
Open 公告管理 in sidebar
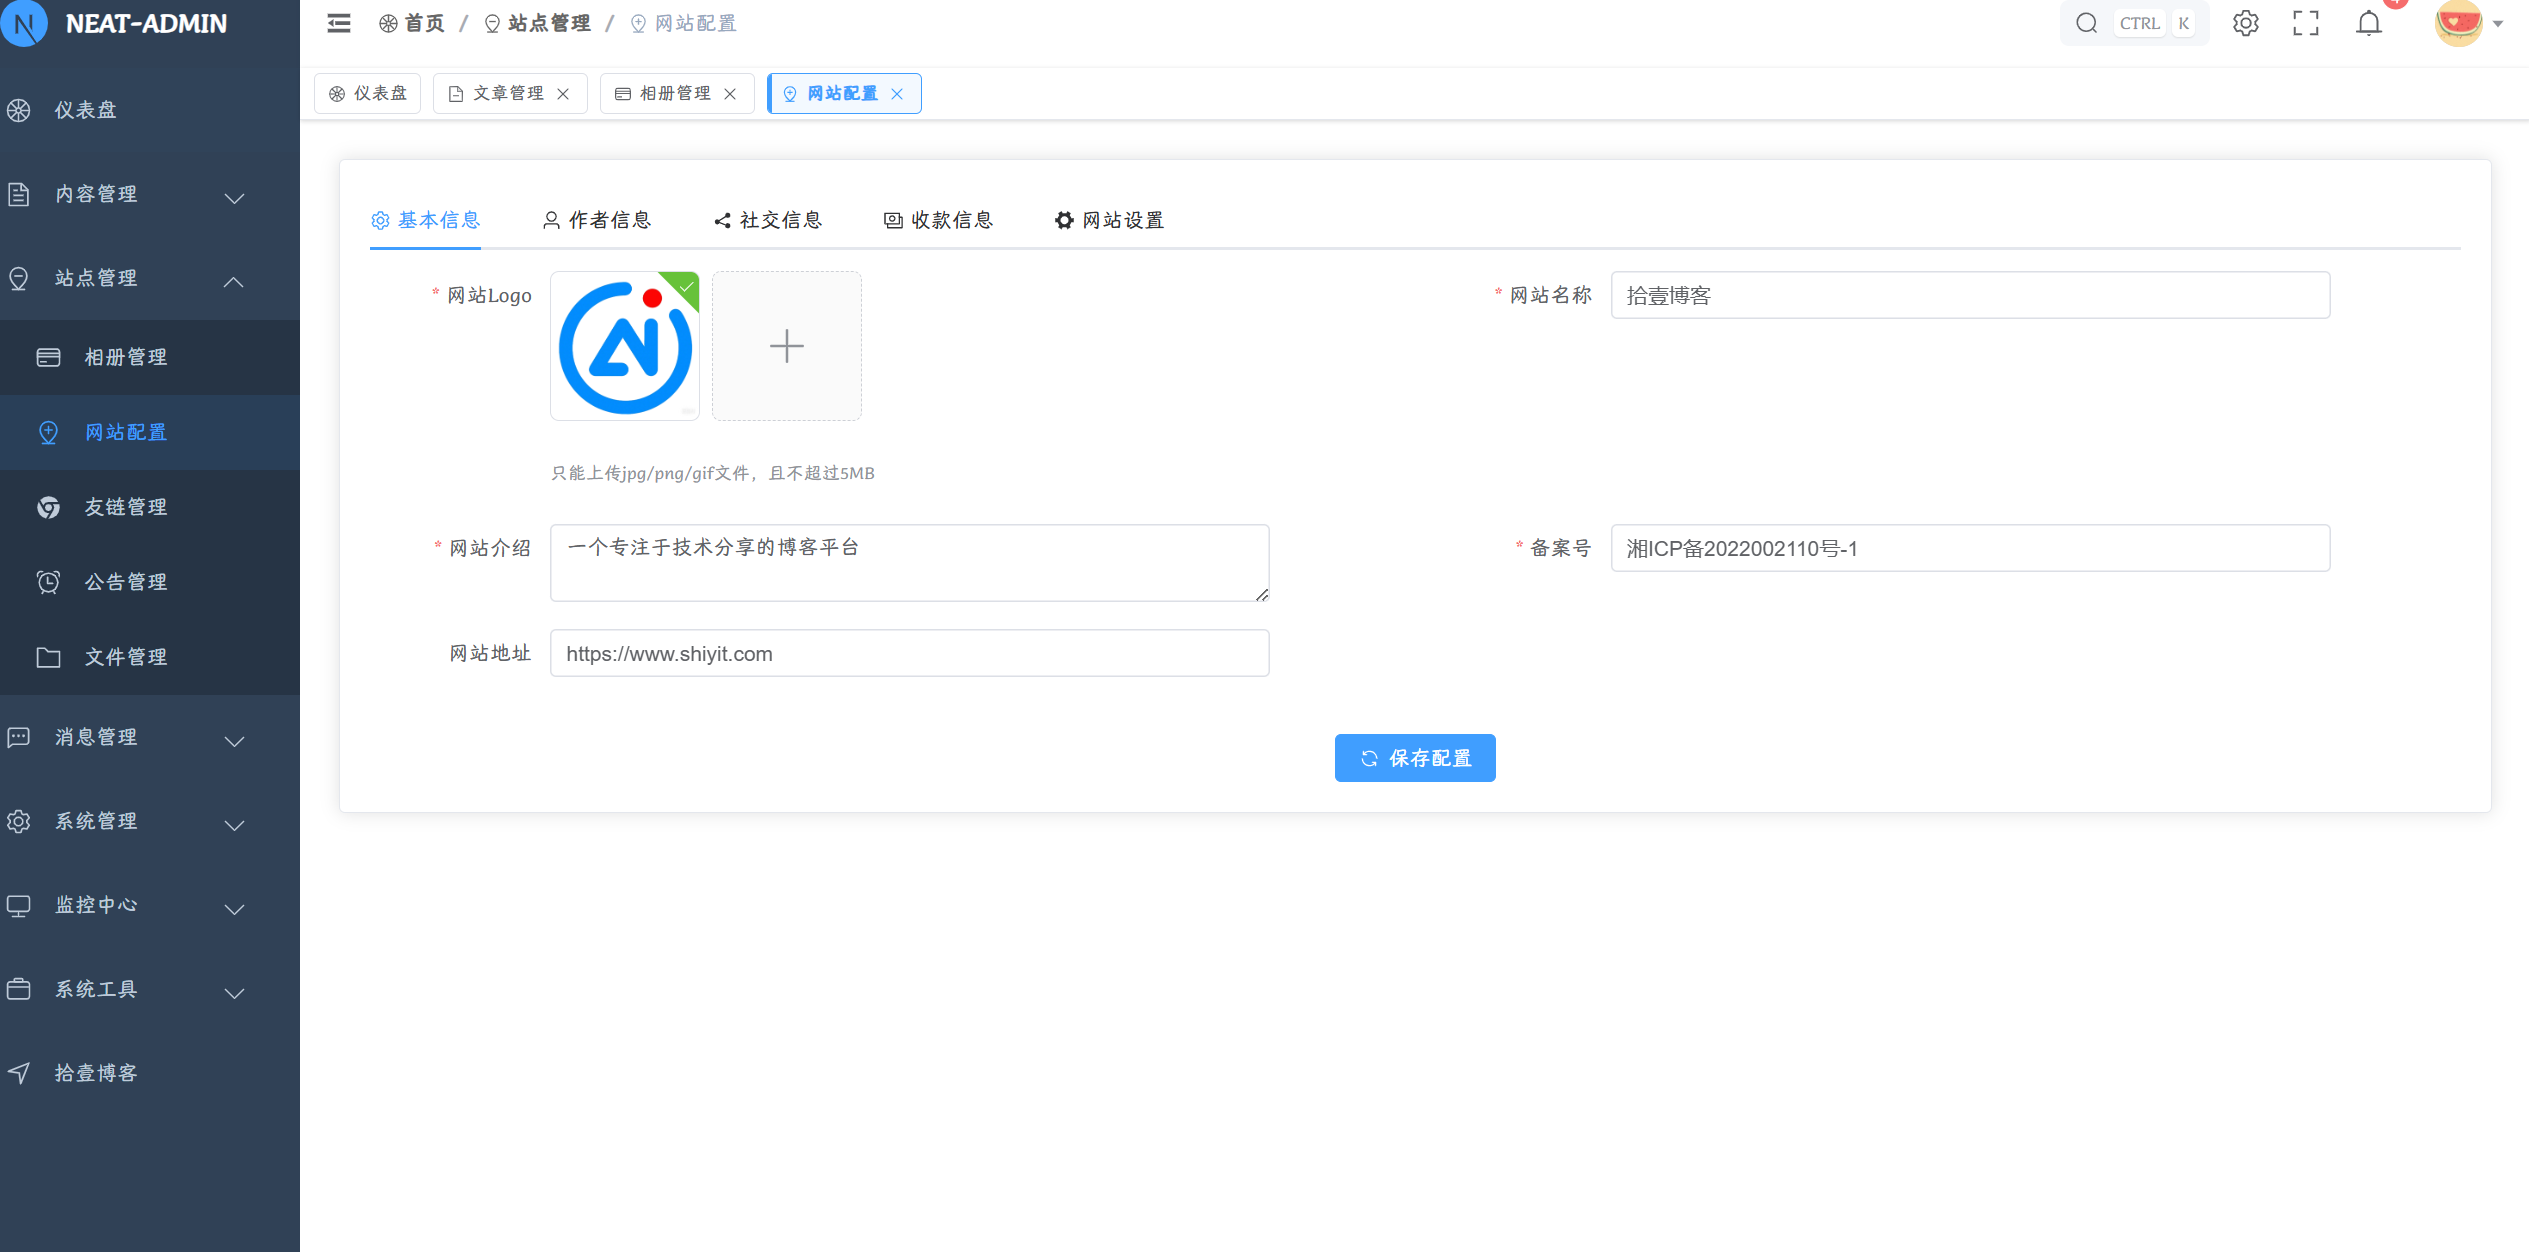(125, 582)
